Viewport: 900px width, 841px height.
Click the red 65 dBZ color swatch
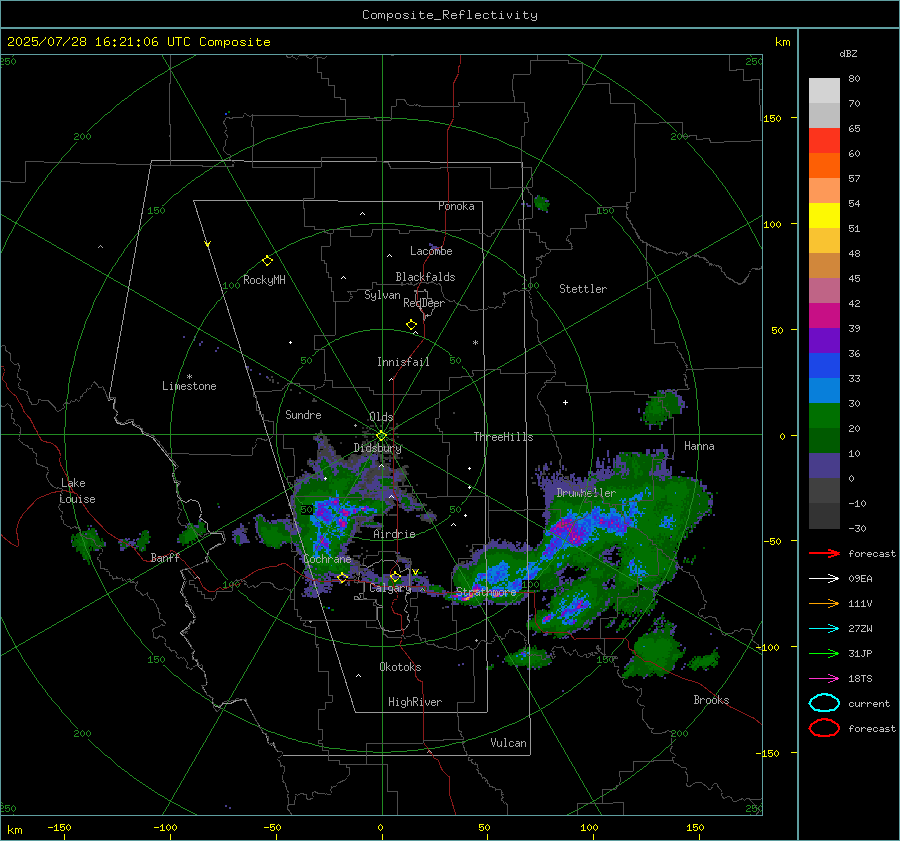coord(824,141)
